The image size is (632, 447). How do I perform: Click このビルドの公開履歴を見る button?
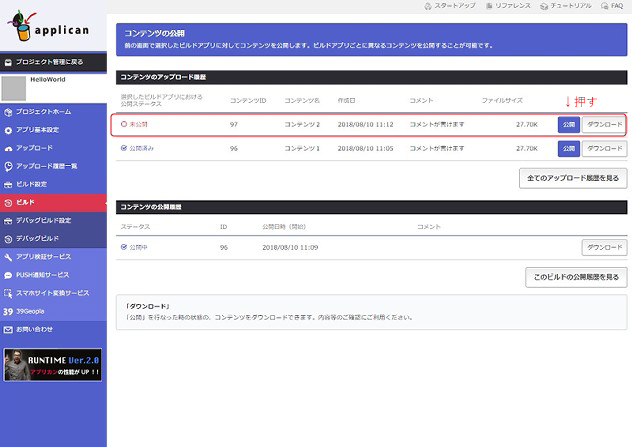click(x=576, y=277)
